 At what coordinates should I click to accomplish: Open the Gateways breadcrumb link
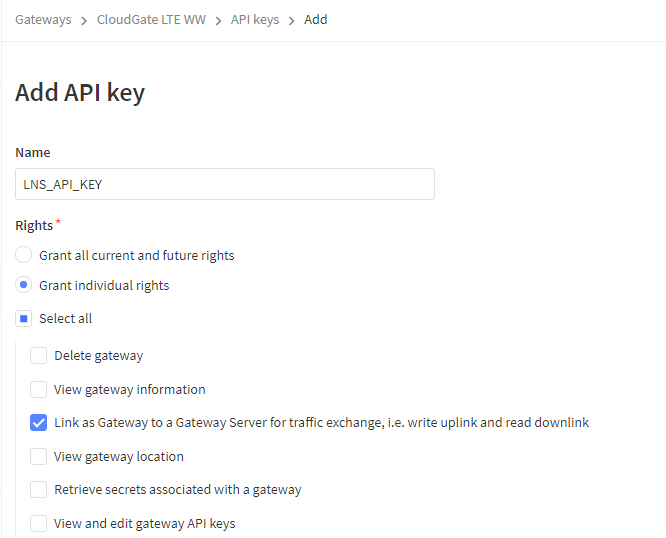(43, 20)
